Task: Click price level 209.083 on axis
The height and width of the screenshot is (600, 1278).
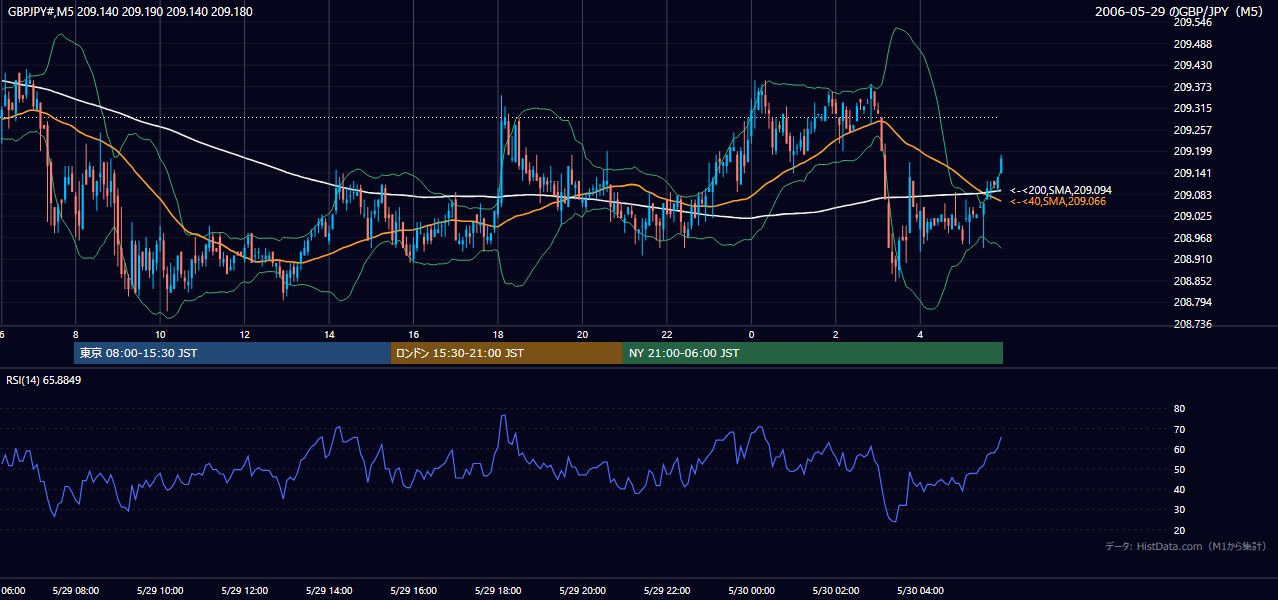Action: tap(1192, 195)
